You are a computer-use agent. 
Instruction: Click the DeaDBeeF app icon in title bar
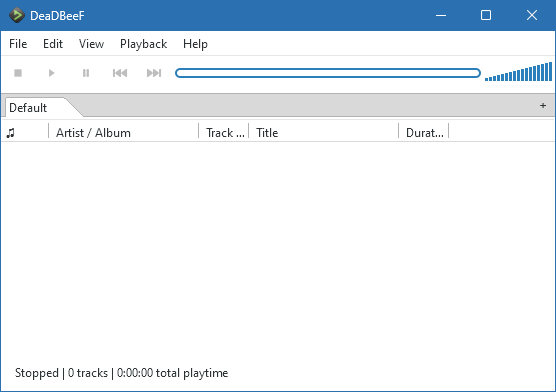pos(17,15)
